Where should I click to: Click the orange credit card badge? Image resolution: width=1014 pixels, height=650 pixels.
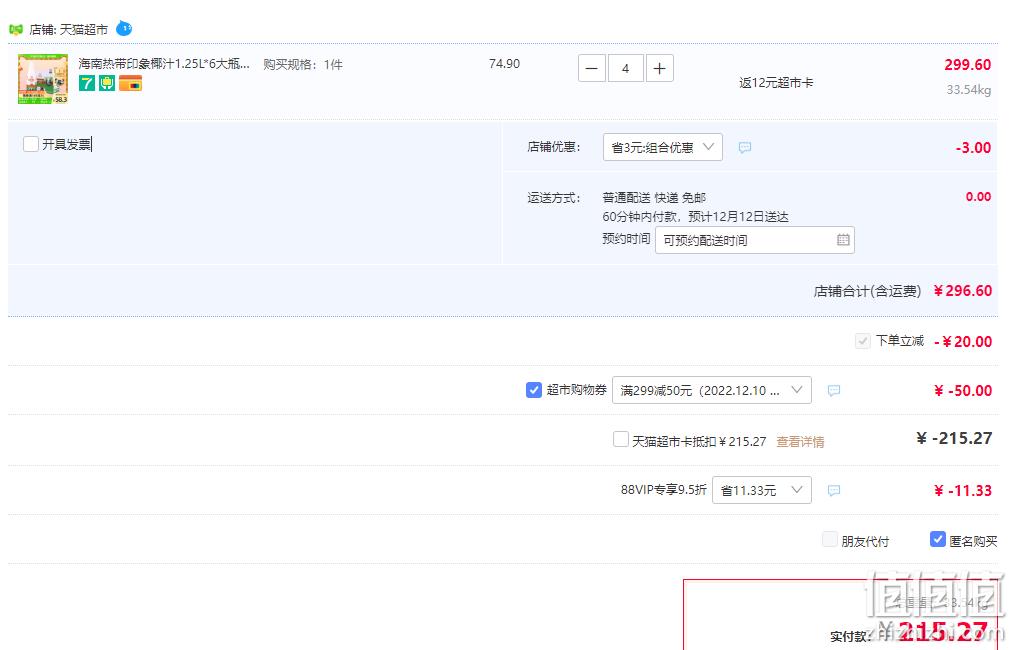pos(130,83)
